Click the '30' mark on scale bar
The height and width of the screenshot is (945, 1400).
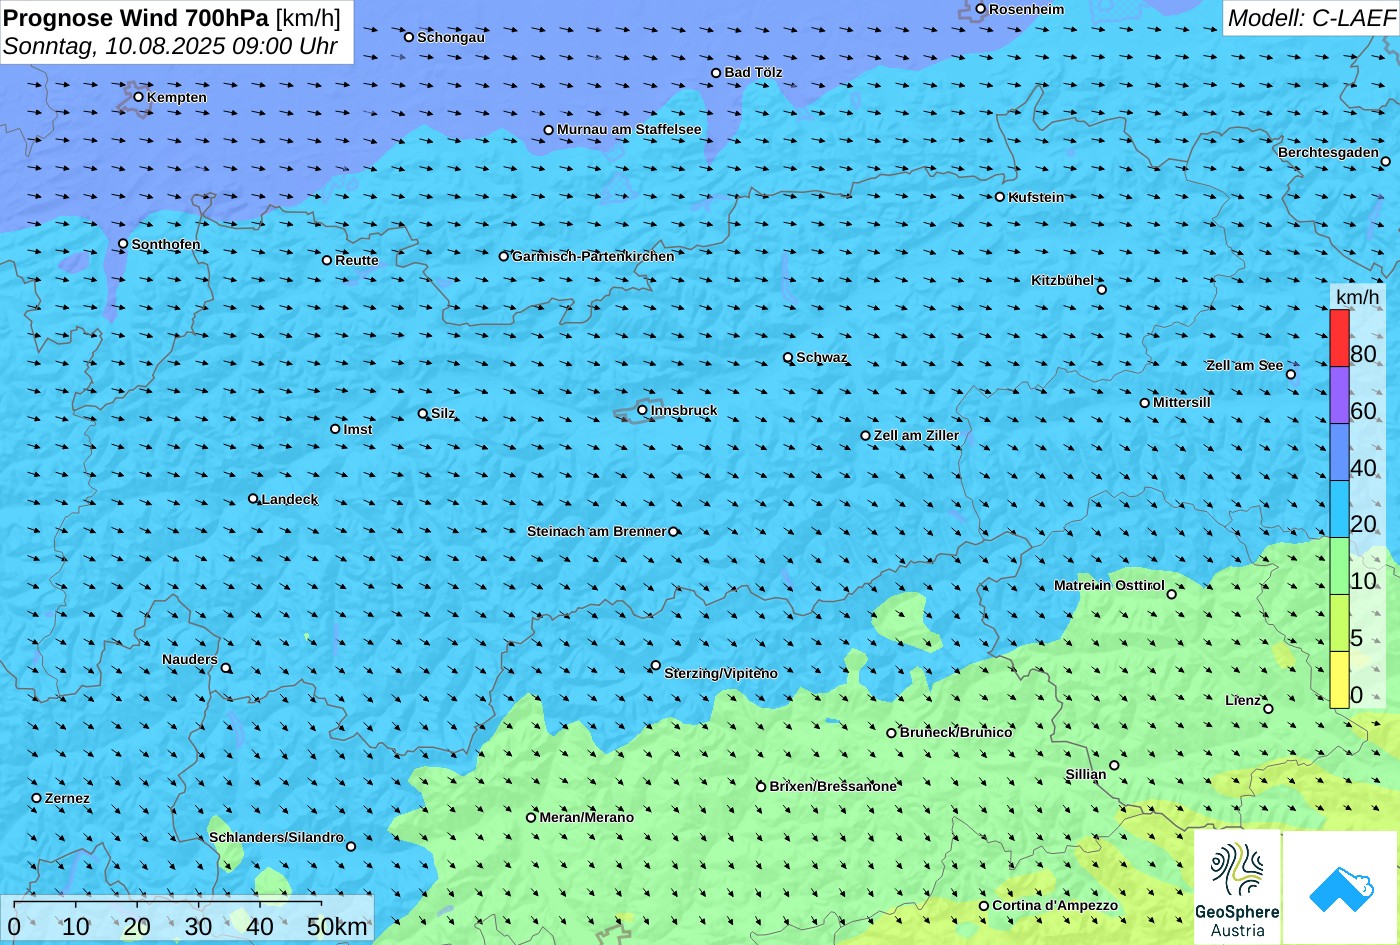pyautogui.click(x=198, y=926)
